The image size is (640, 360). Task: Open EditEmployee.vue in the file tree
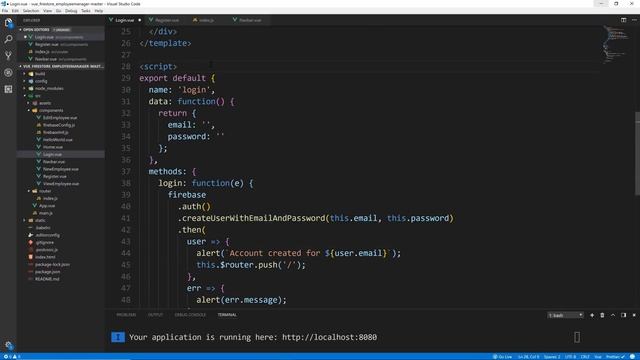coord(60,118)
